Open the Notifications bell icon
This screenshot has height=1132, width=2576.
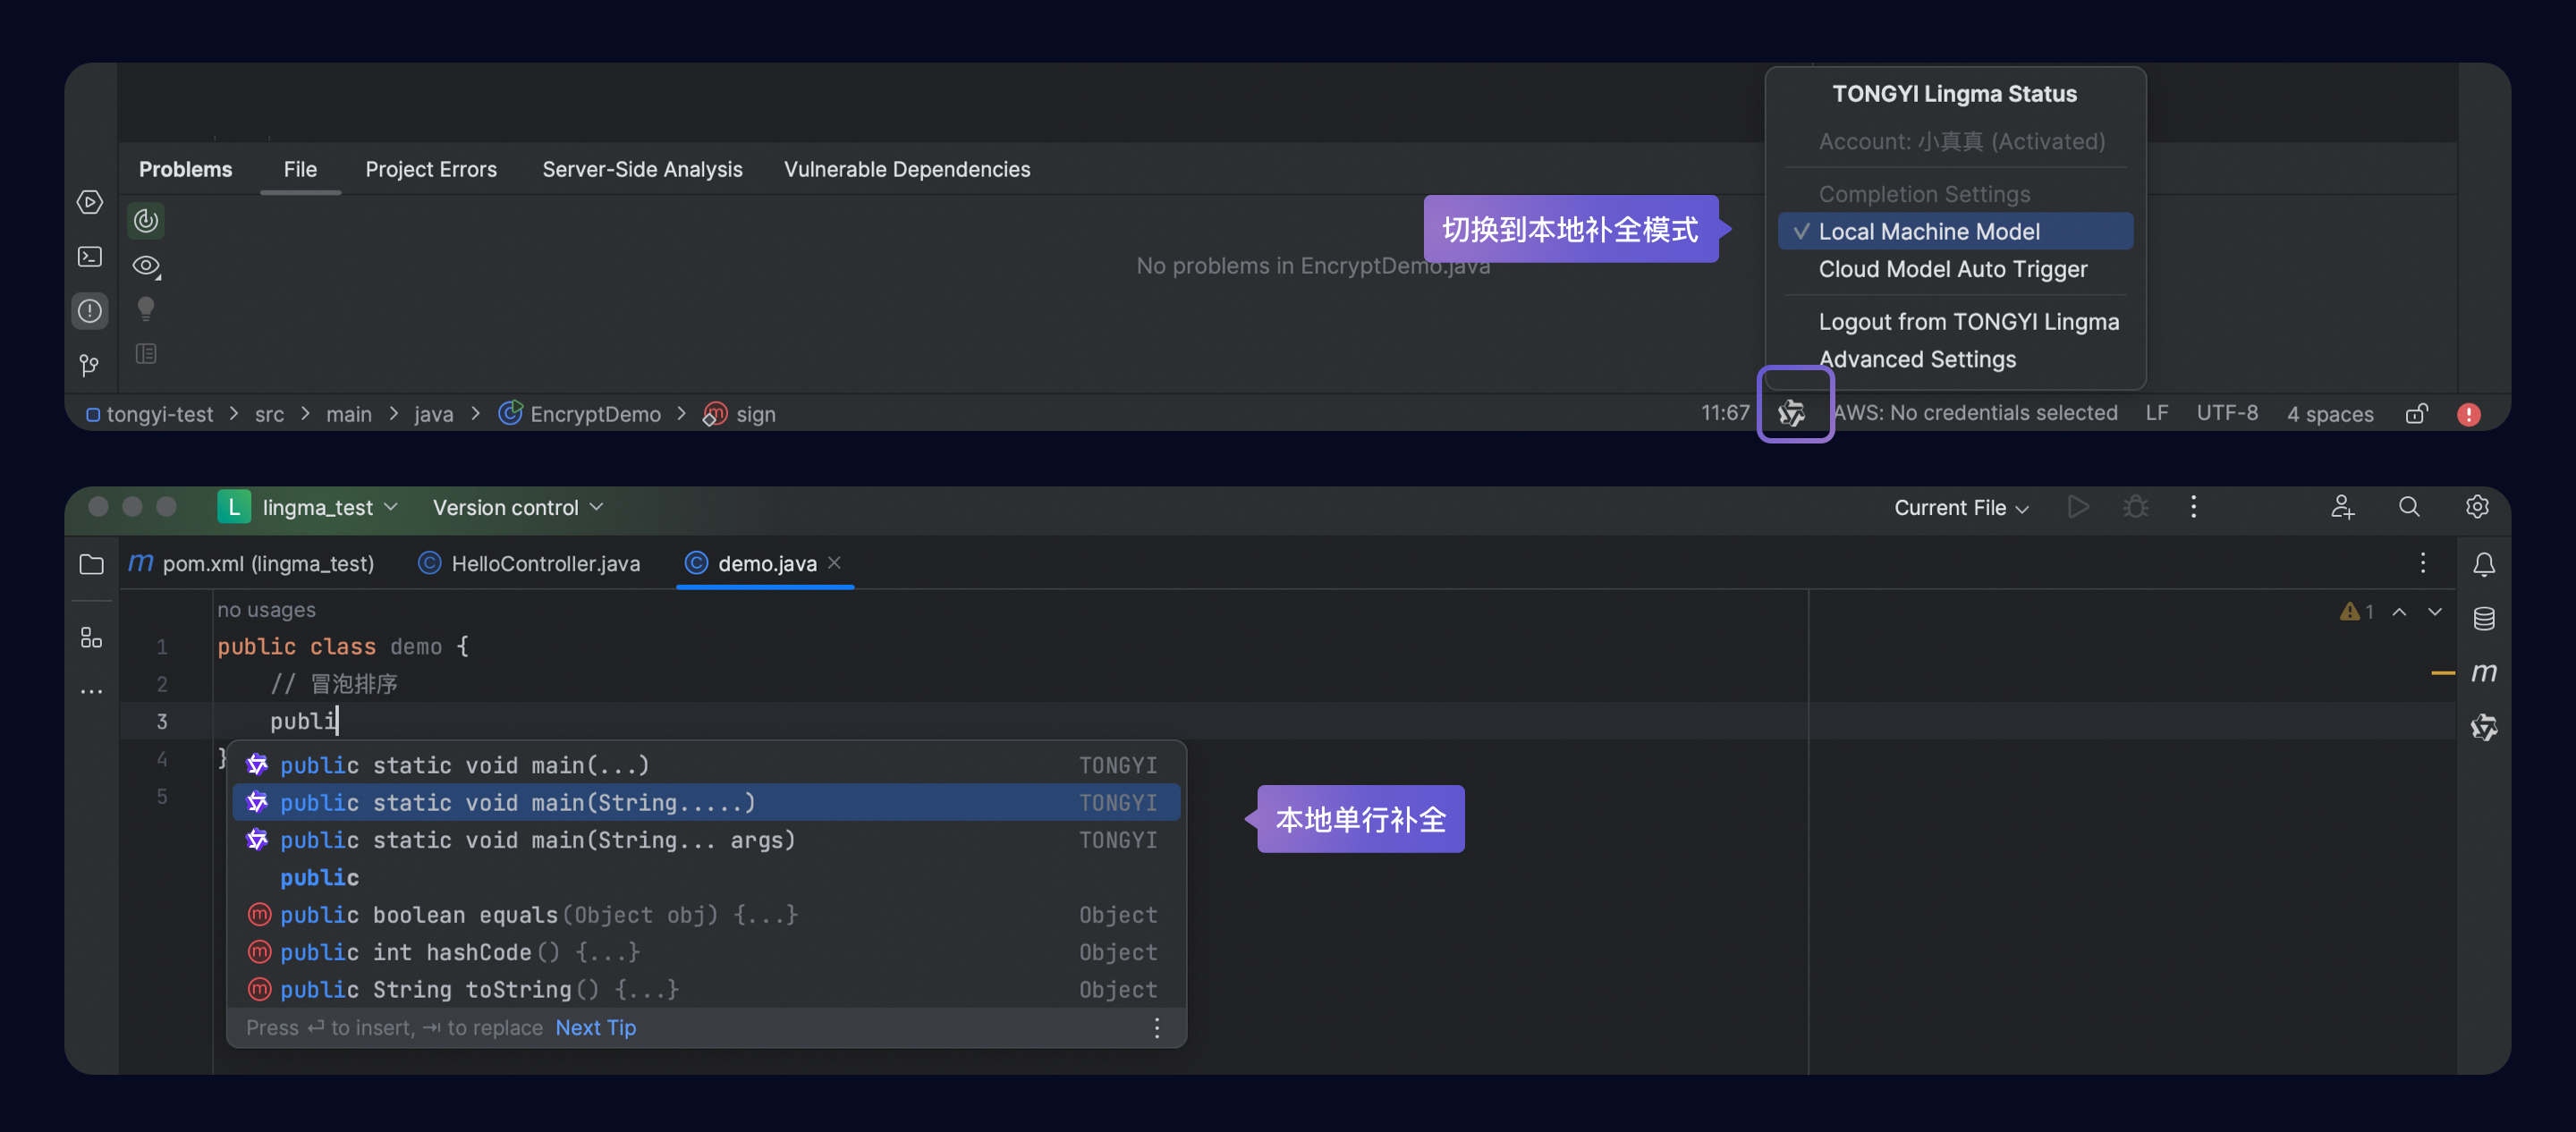pyautogui.click(x=2484, y=564)
